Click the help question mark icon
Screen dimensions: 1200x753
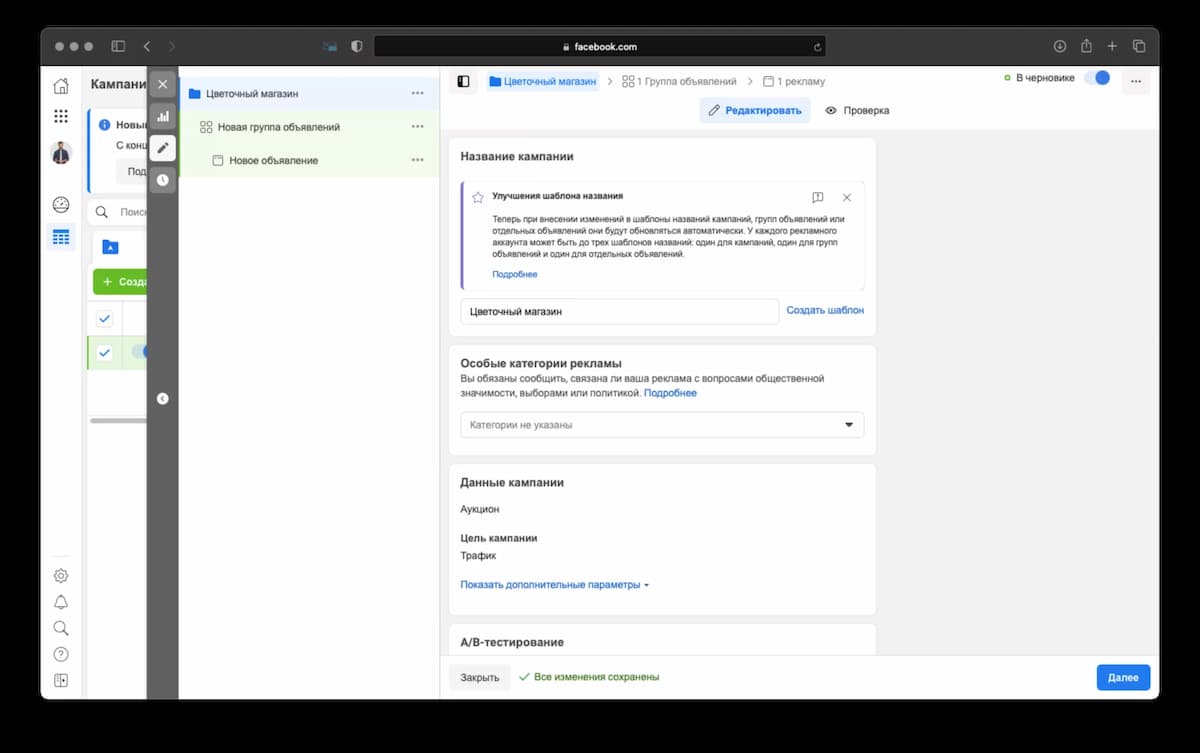click(61, 654)
